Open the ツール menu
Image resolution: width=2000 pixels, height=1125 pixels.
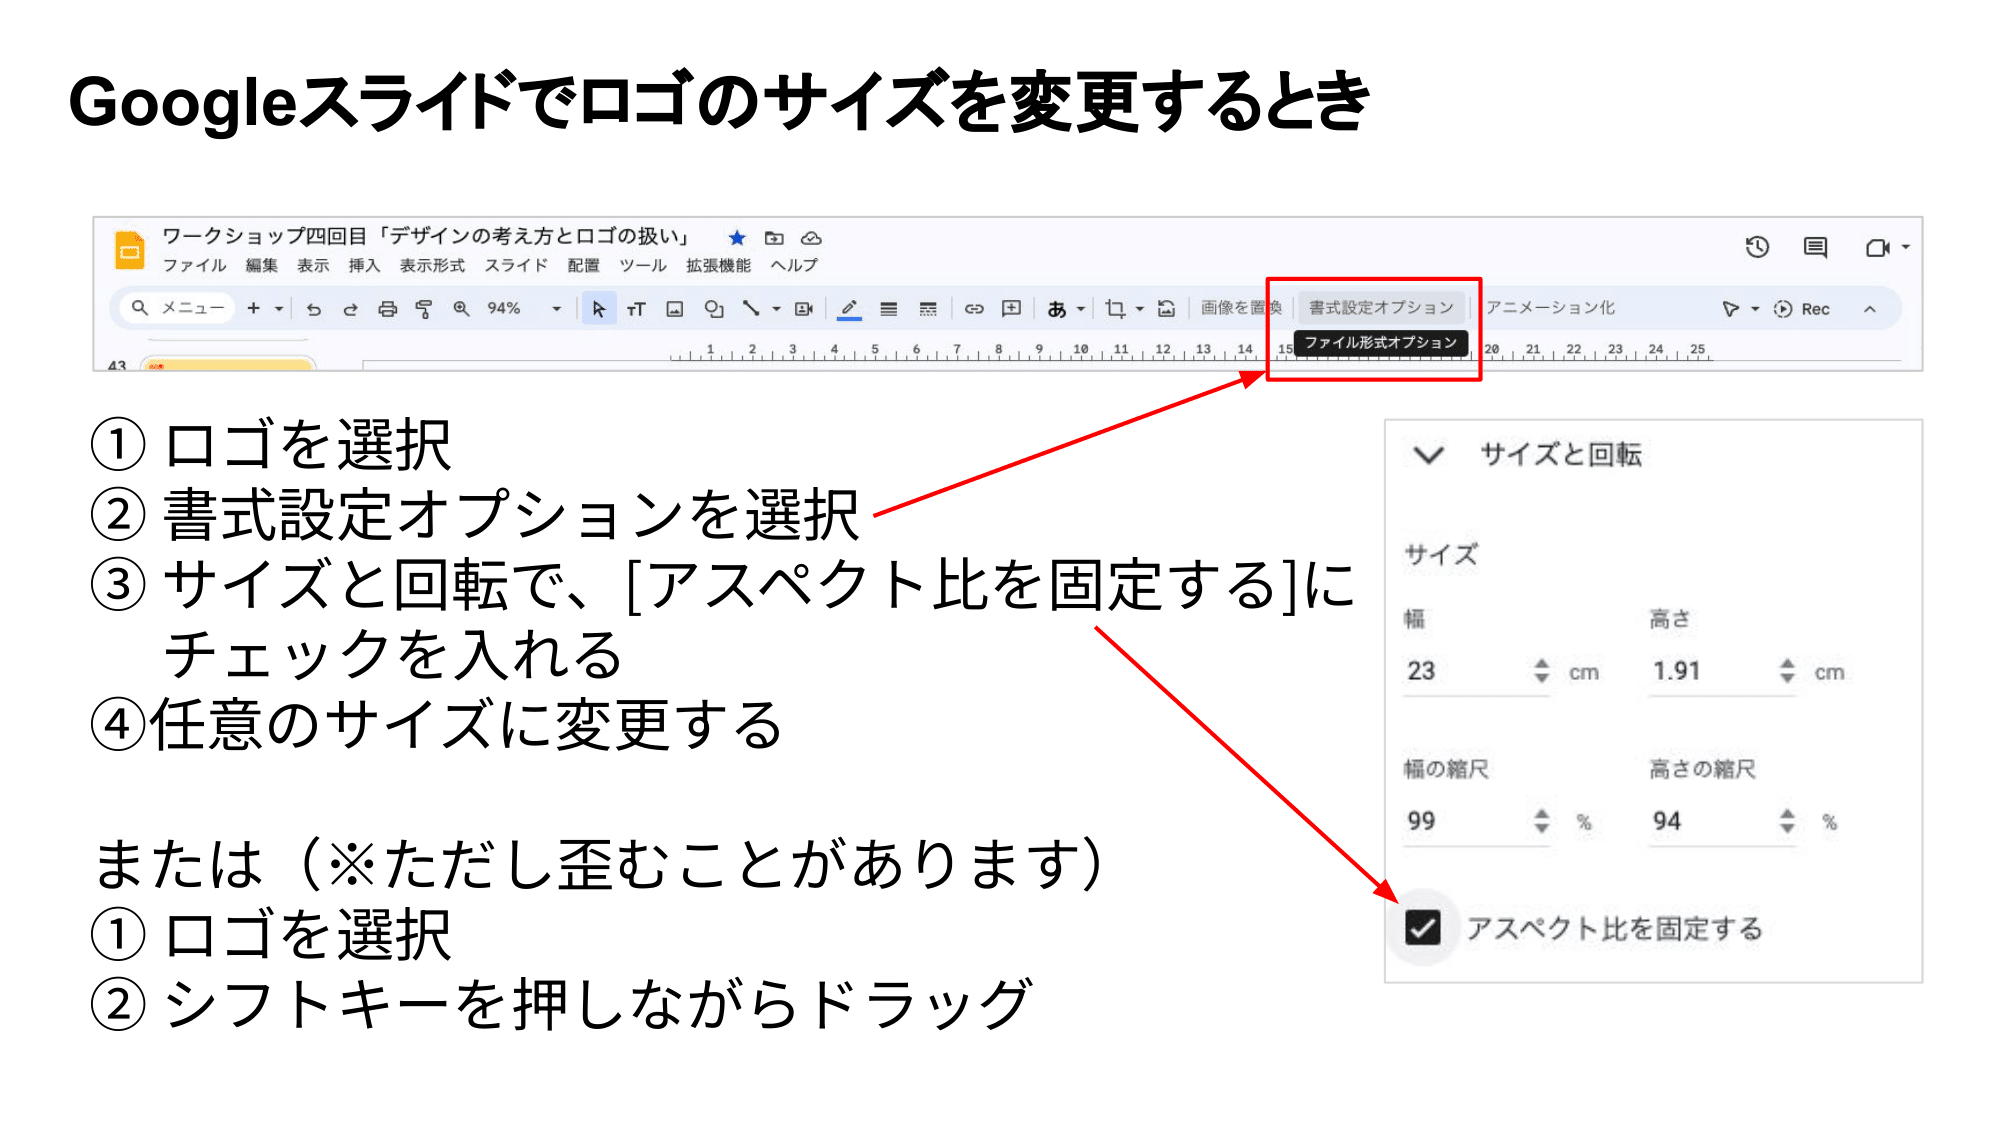(x=643, y=265)
